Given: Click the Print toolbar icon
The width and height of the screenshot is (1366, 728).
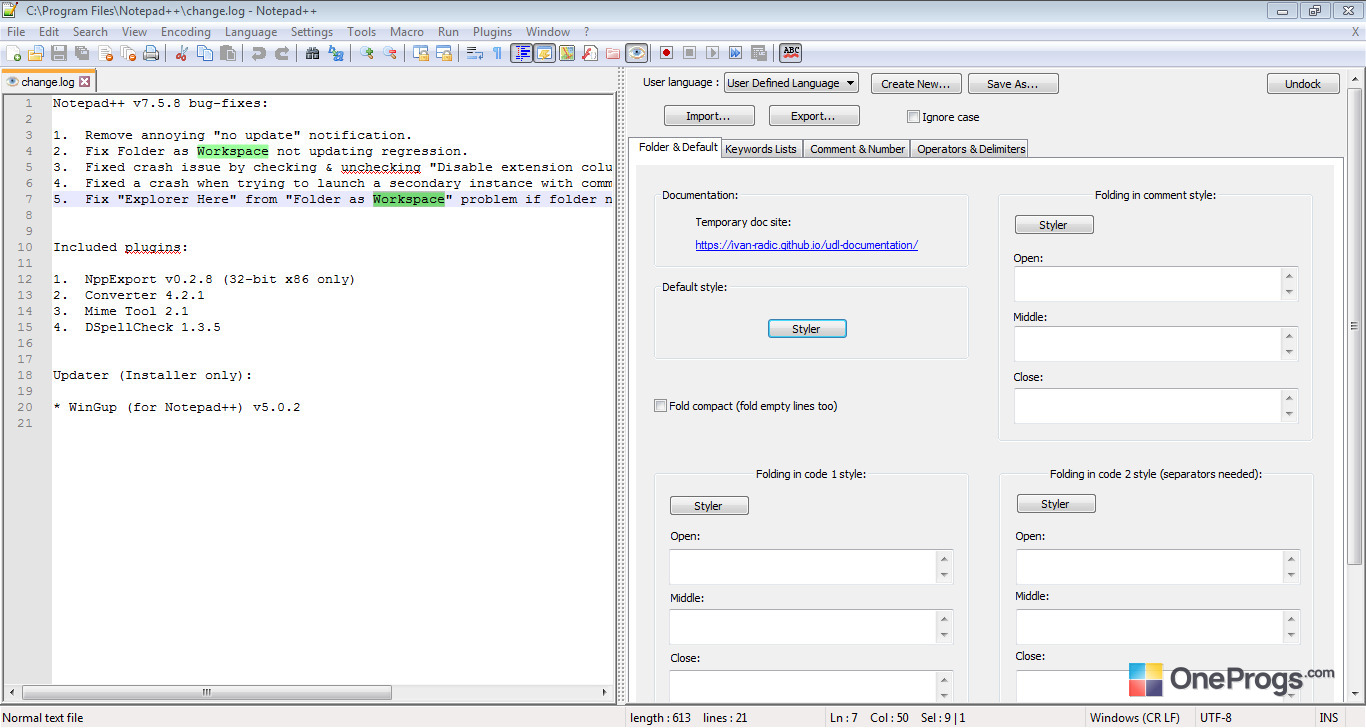Looking at the screenshot, I should [150, 53].
